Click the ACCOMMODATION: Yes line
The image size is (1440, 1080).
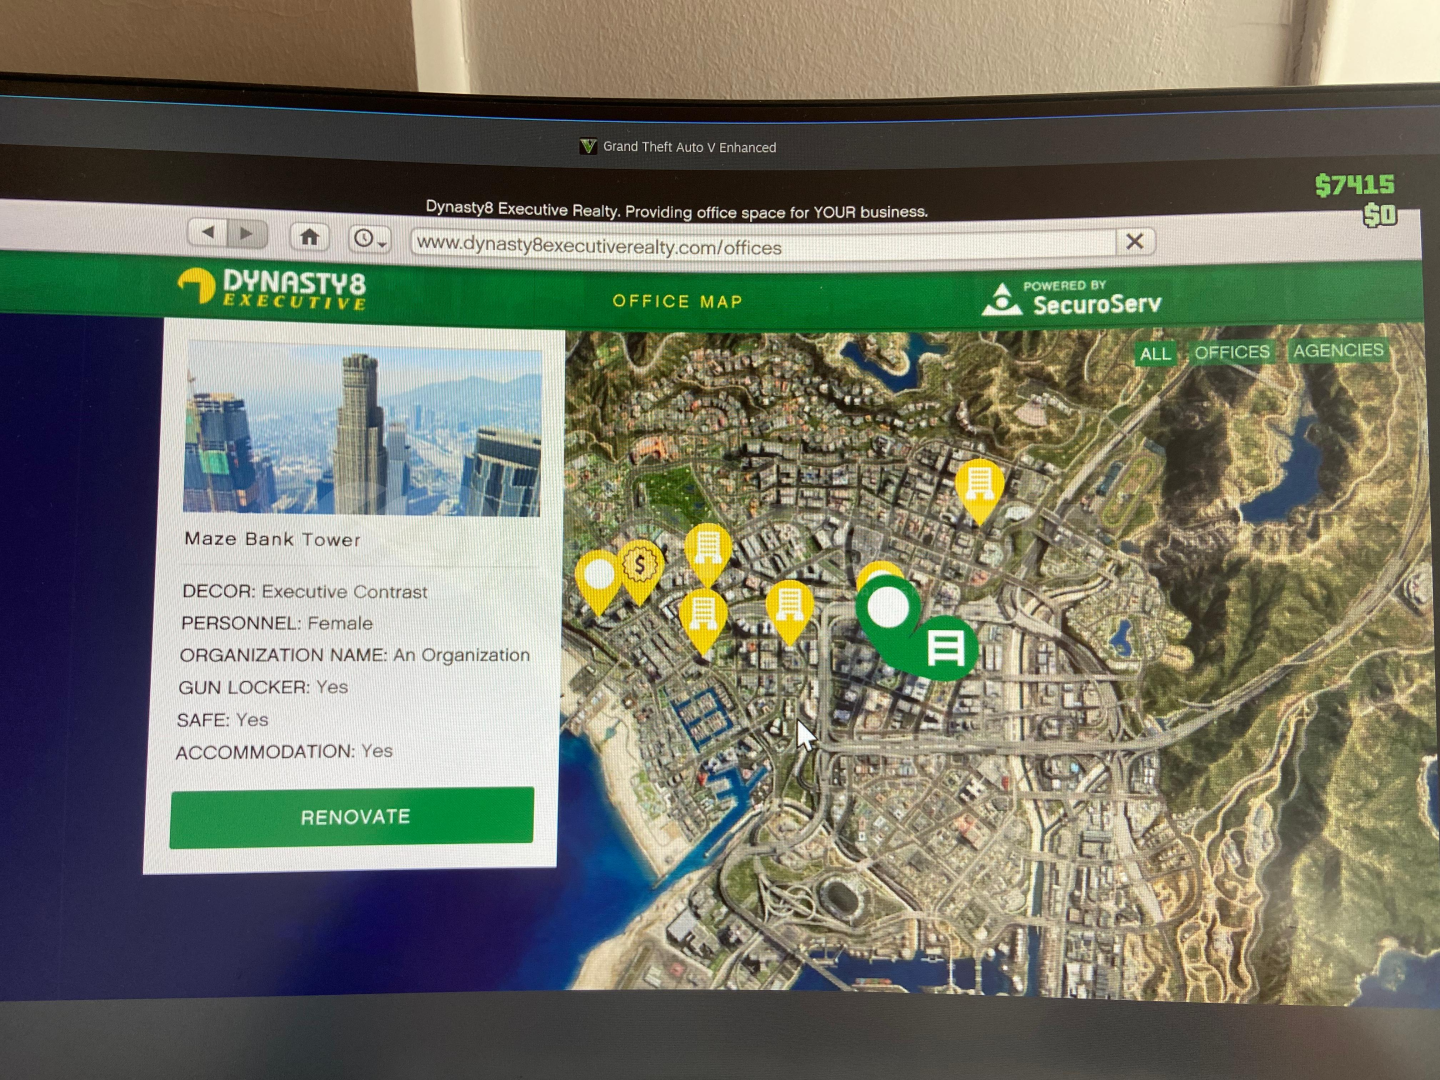click(x=284, y=751)
